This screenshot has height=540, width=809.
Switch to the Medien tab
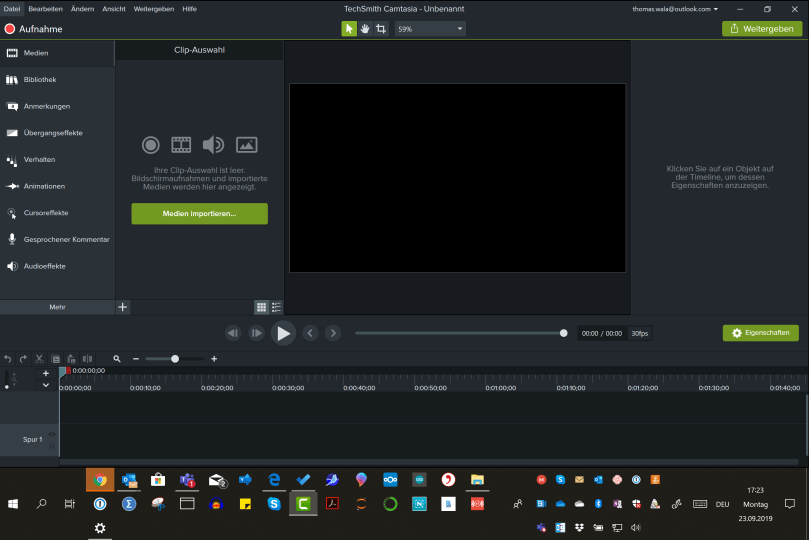(57, 53)
